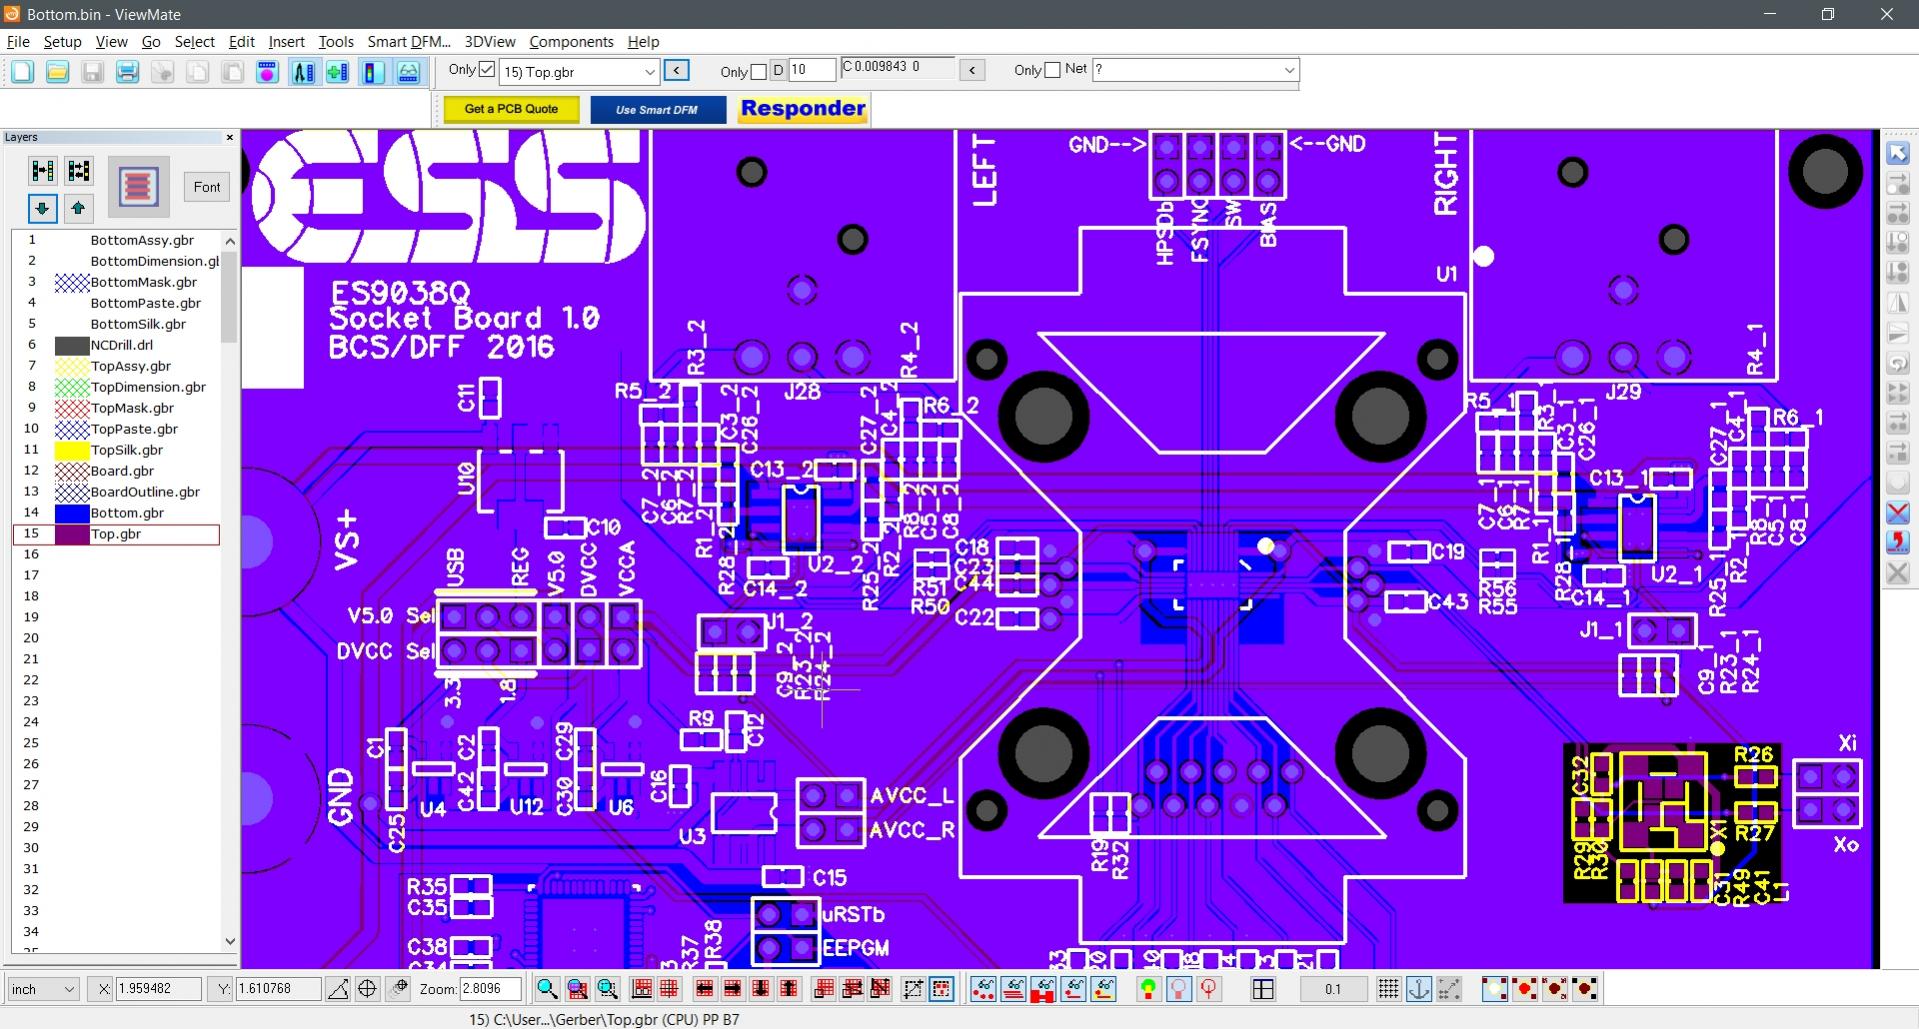Click the Get a PCB Quote button
The width and height of the screenshot is (1919, 1029).
click(x=511, y=109)
